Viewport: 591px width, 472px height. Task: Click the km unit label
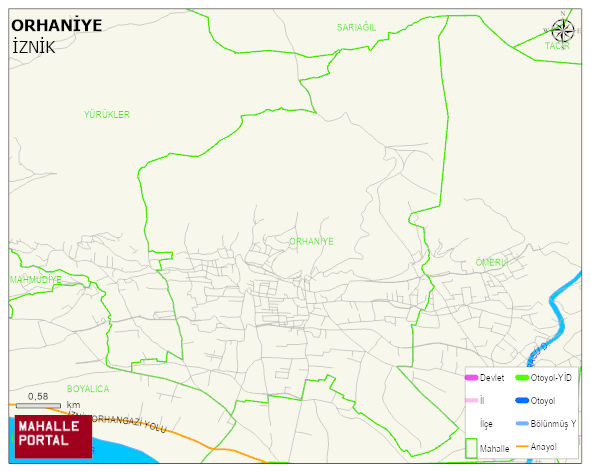click(x=73, y=405)
